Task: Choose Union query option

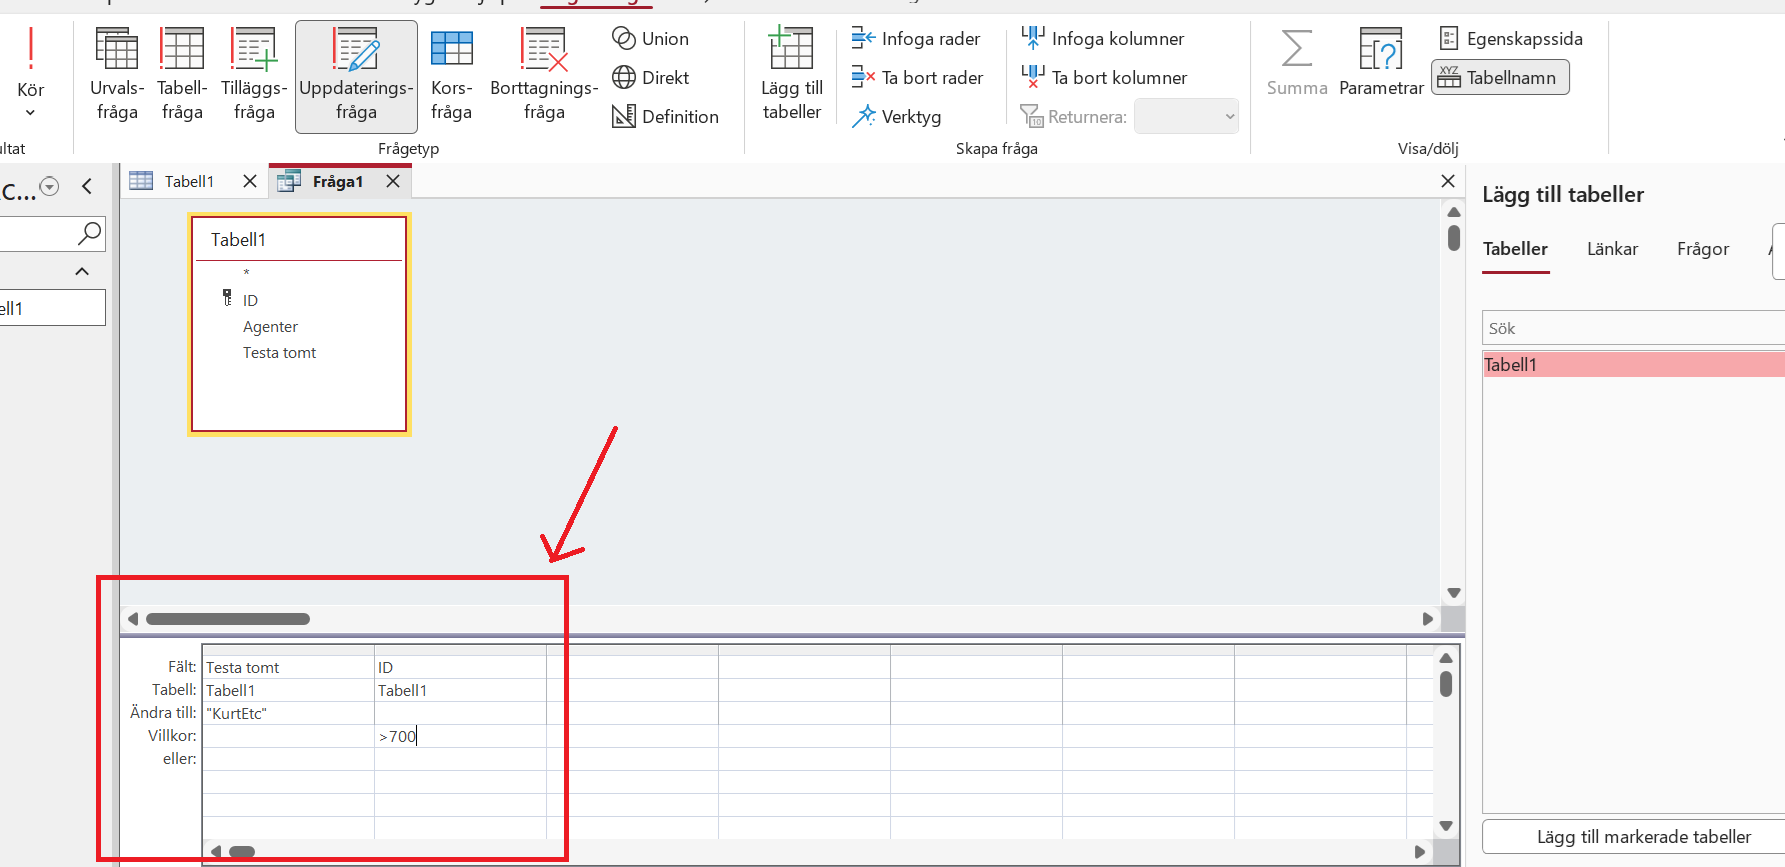Action: point(650,39)
